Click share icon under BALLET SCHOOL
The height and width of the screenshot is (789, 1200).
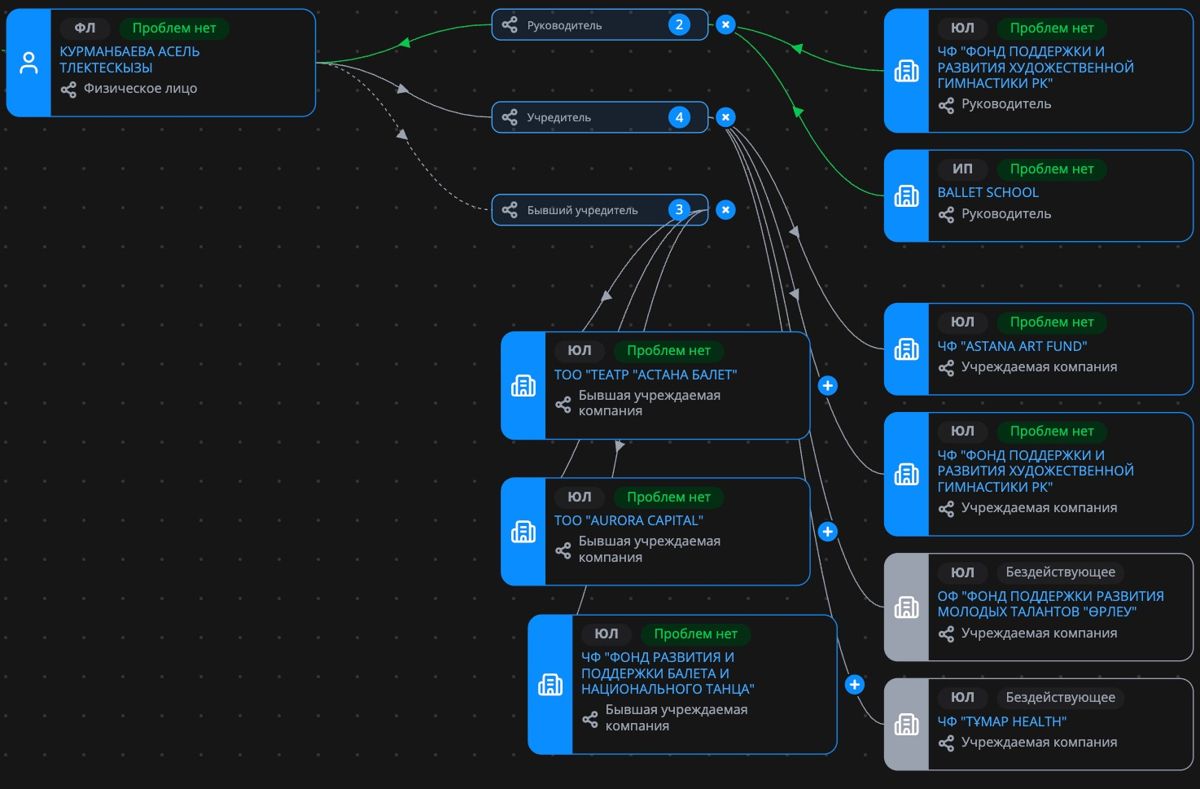click(x=946, y=214)
